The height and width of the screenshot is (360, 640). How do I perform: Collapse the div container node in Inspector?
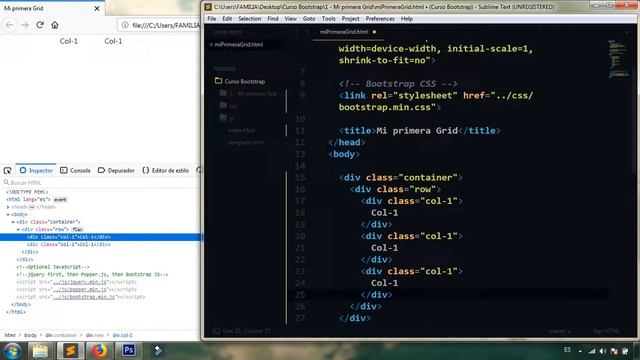point(13,222)
